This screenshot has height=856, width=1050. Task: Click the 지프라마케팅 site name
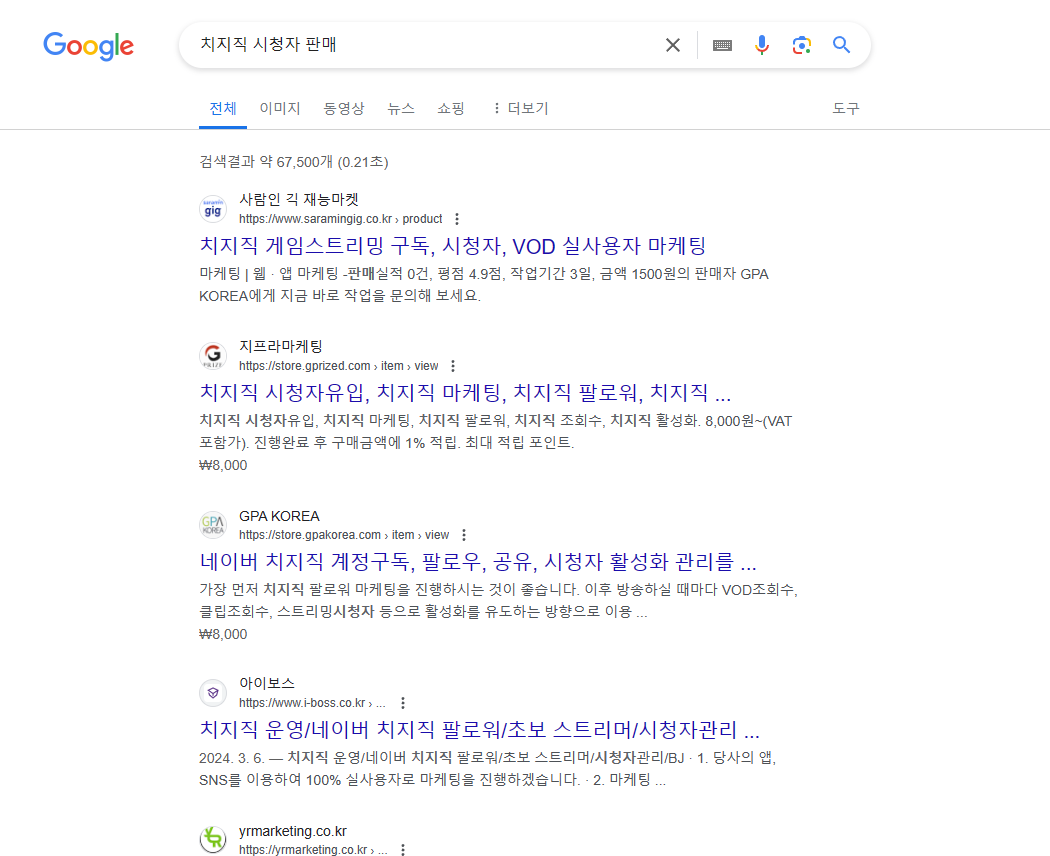pyautogui.click(x=281, y=346)
